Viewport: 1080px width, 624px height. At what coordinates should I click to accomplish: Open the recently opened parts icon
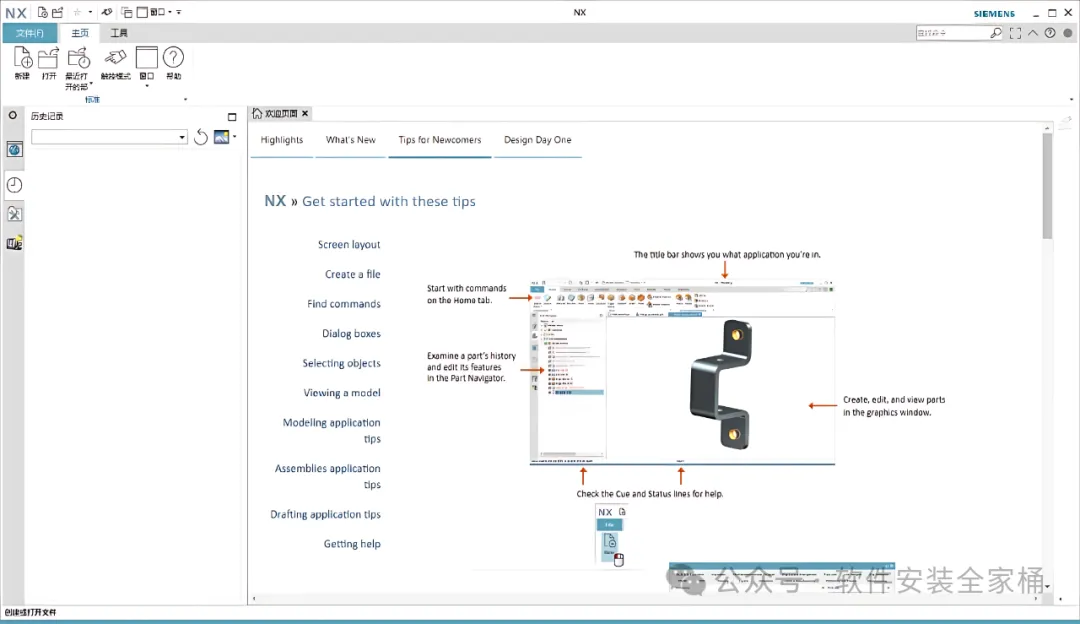point(78,58)
